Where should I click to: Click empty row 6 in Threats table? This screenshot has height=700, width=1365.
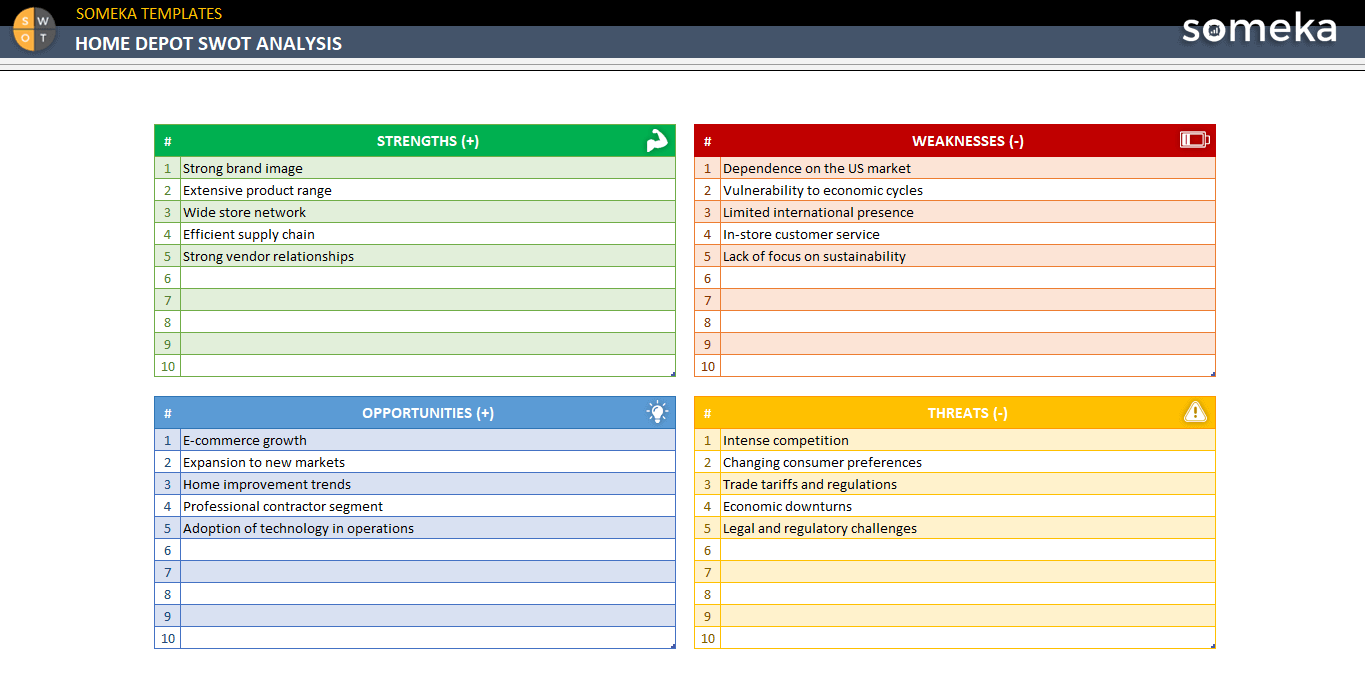coord(968,550)
